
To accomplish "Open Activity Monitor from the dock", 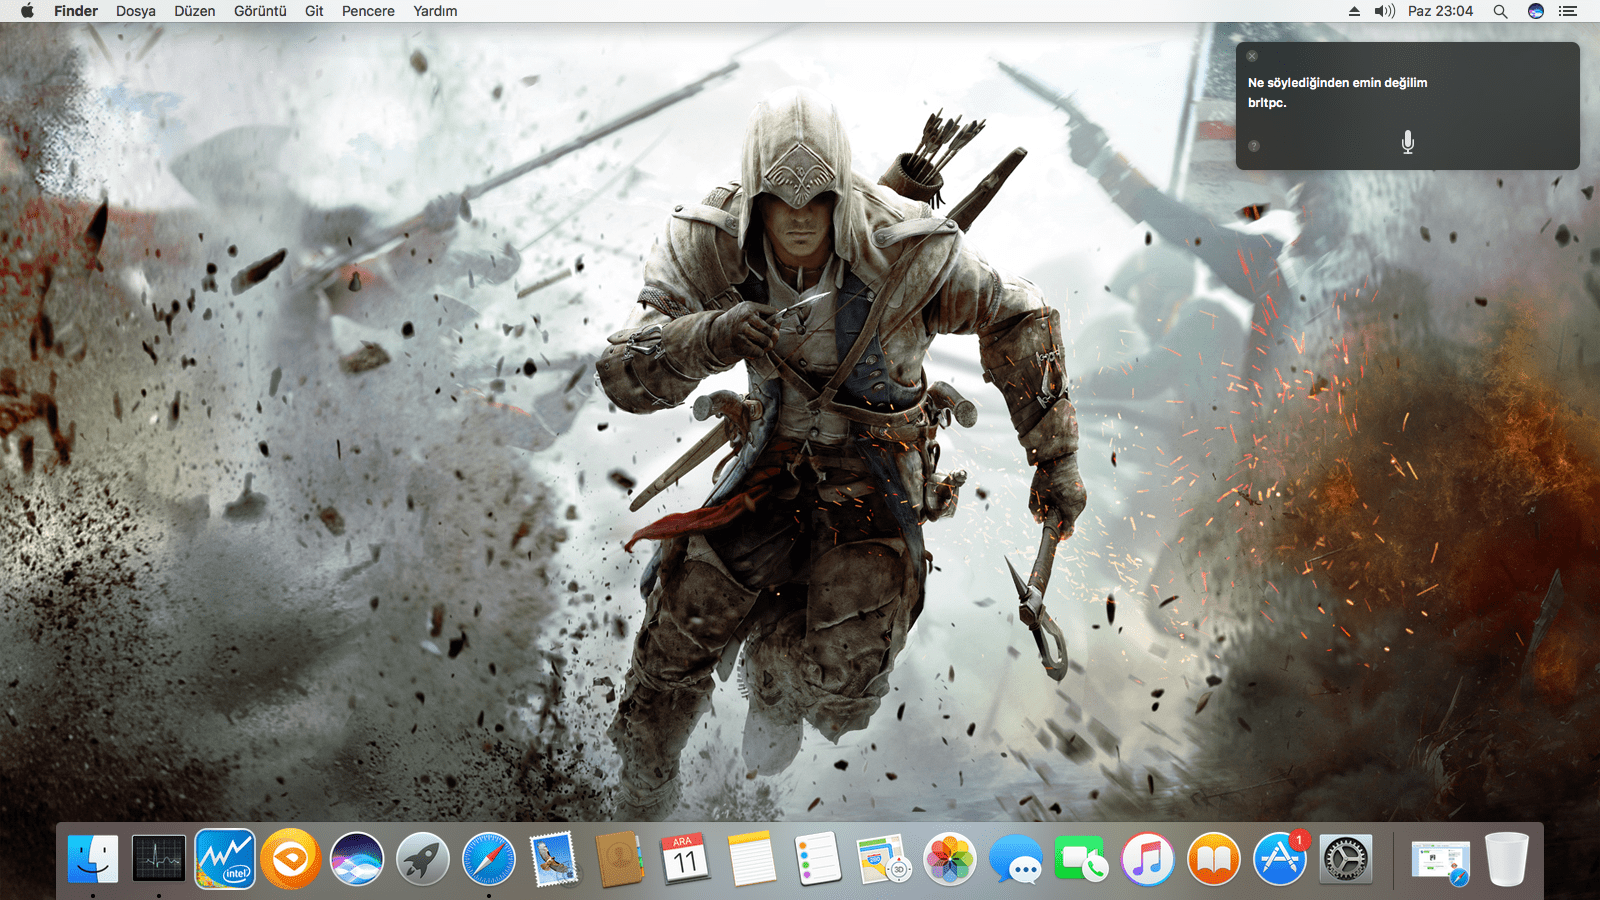I will point(159,859).
